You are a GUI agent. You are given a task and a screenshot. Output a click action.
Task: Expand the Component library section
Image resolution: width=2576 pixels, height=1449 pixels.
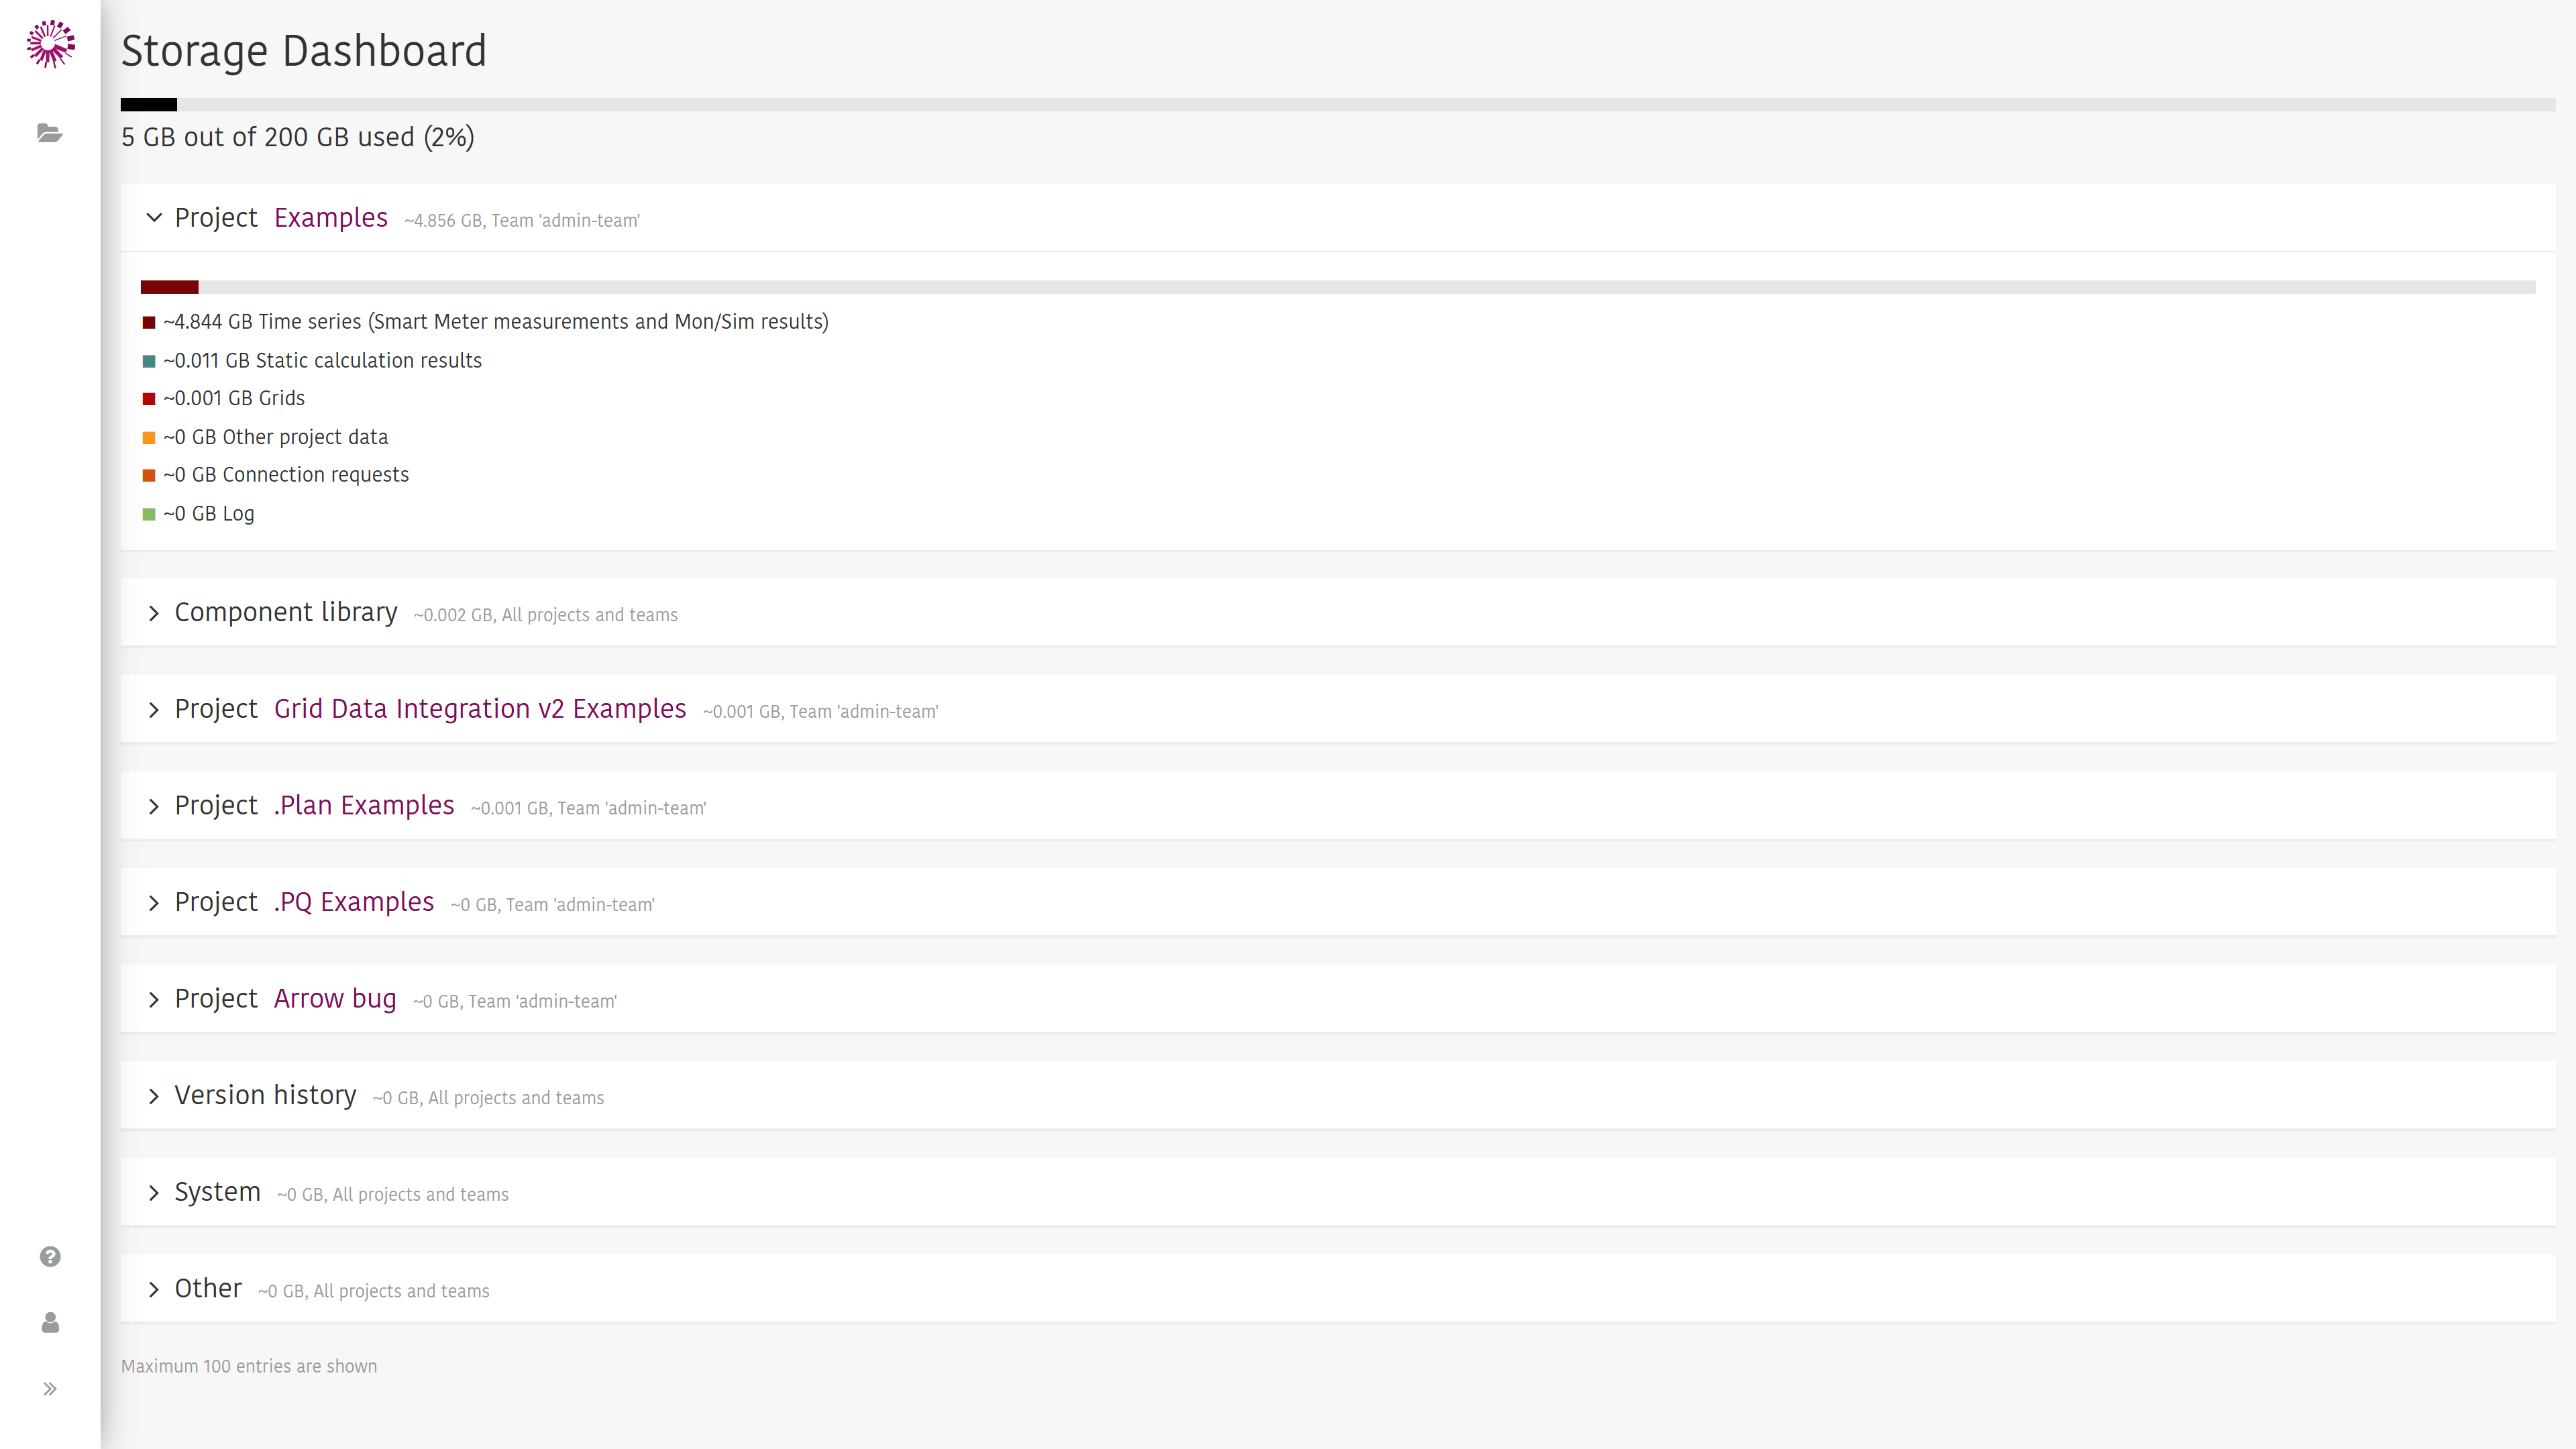(x=154, y=613)
